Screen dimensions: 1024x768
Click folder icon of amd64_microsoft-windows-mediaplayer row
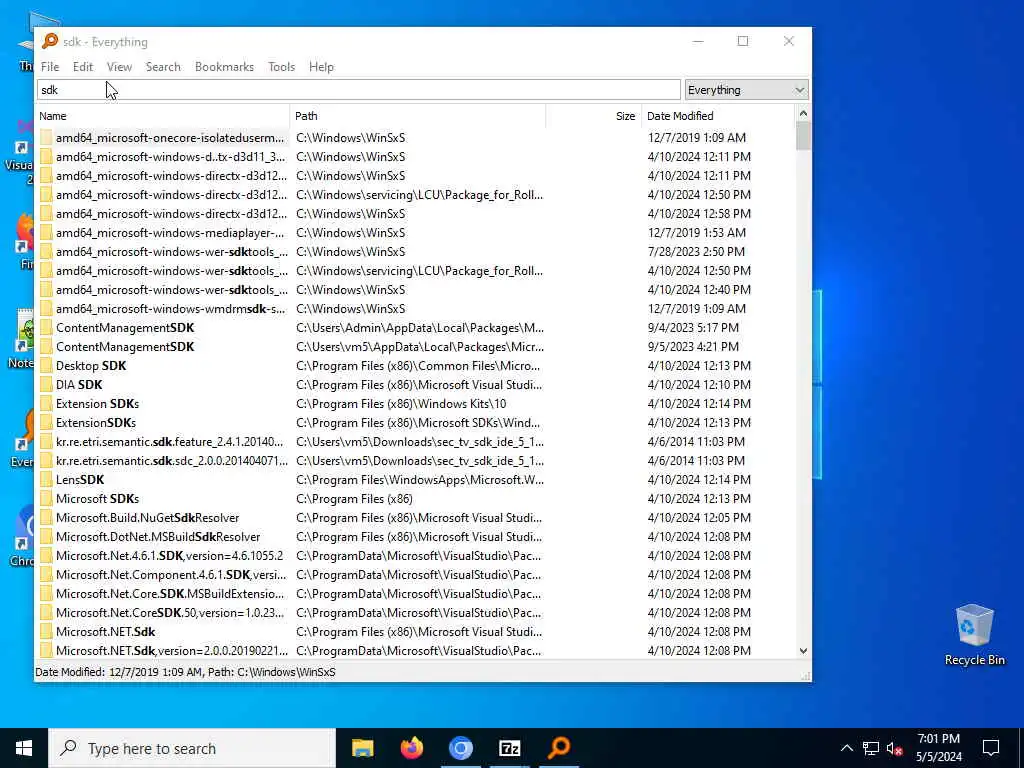[46, 232]
